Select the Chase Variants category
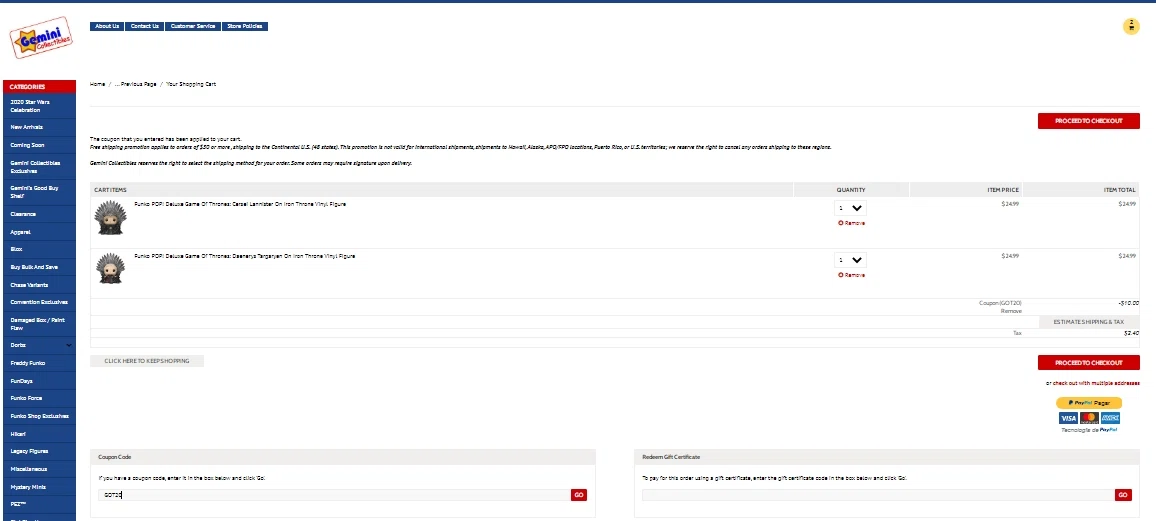Screen dimensions: 1156x521 coord(39,285)
